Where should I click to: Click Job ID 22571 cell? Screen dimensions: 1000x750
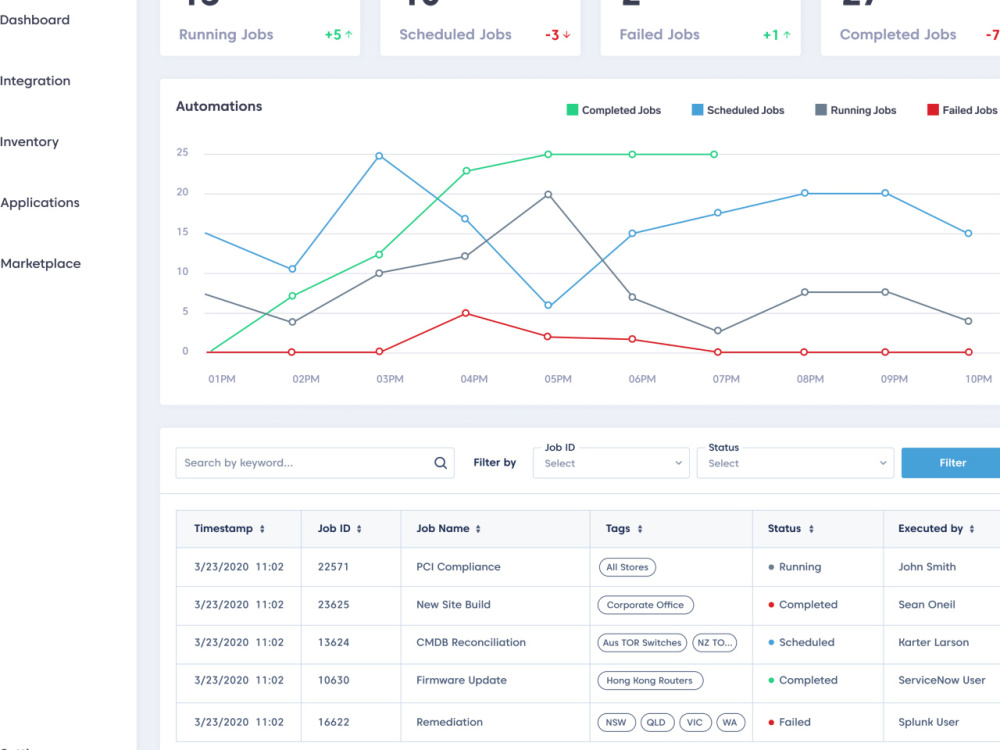click(x=334, y=567)
